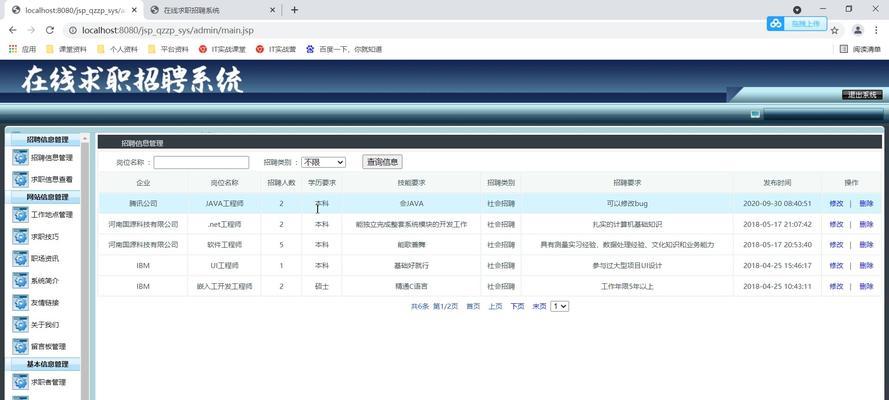Click 修改 for the .net工程师 row
889x400 pixels.
(x=836, y=224)
